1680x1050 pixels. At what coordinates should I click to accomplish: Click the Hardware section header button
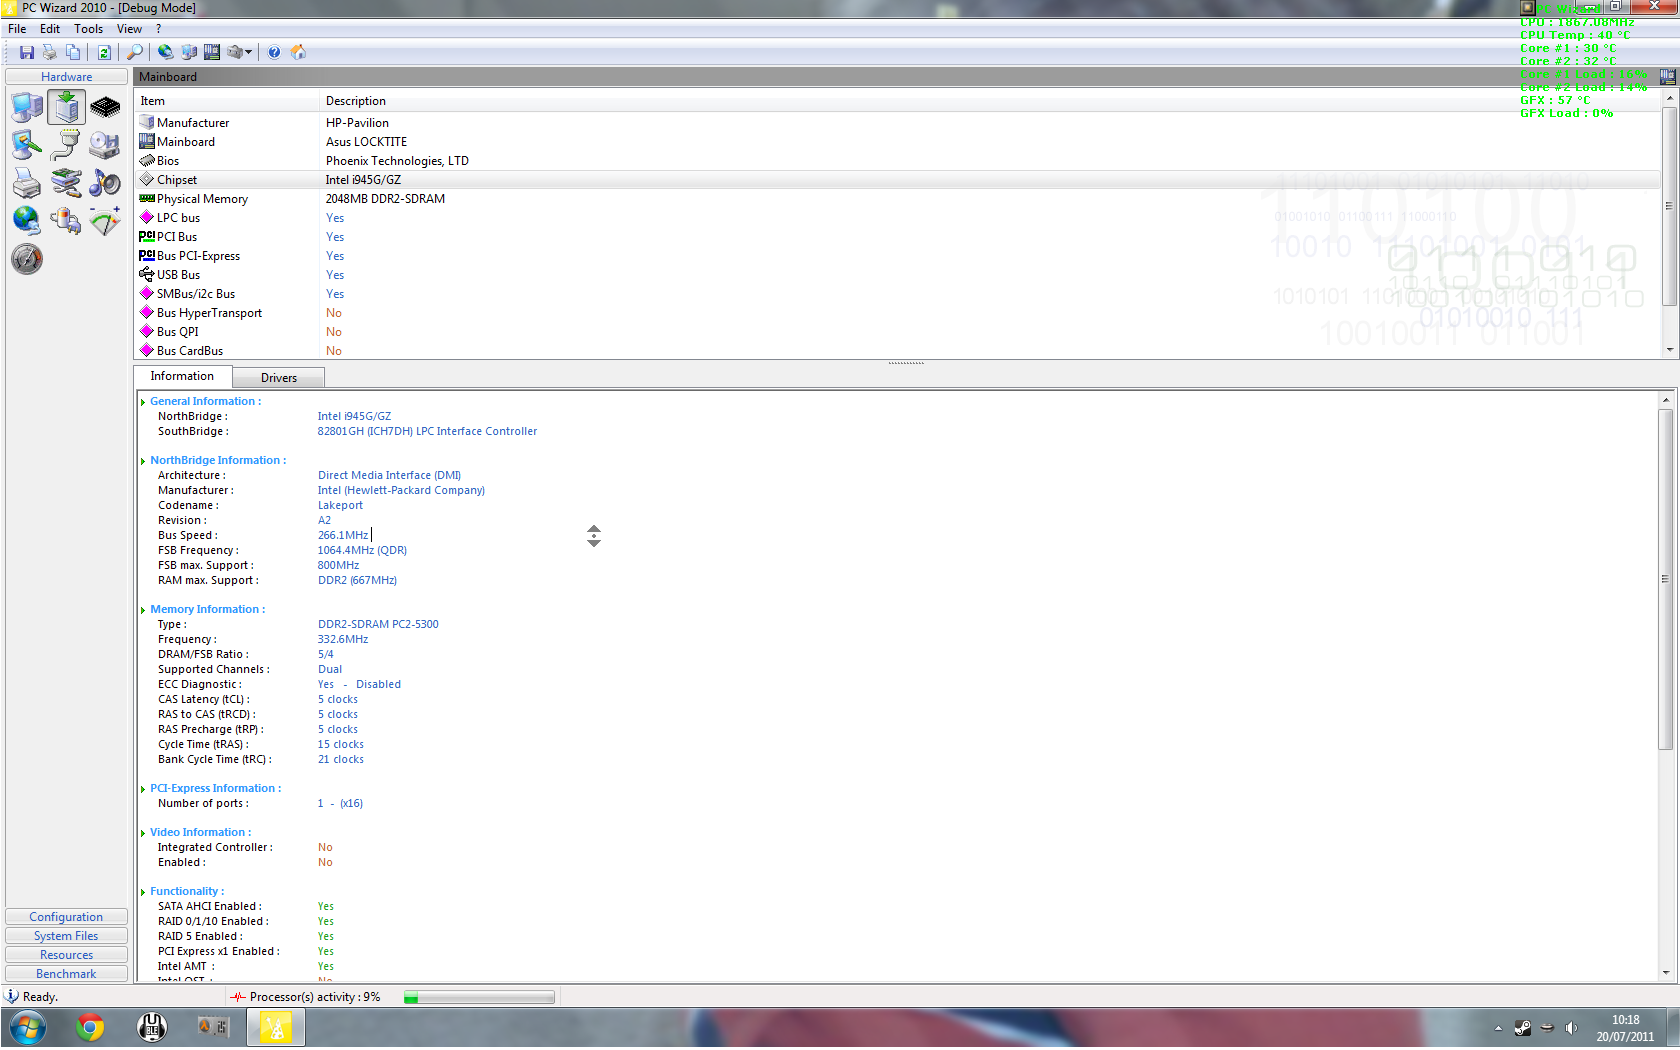(x=66, y=77)
